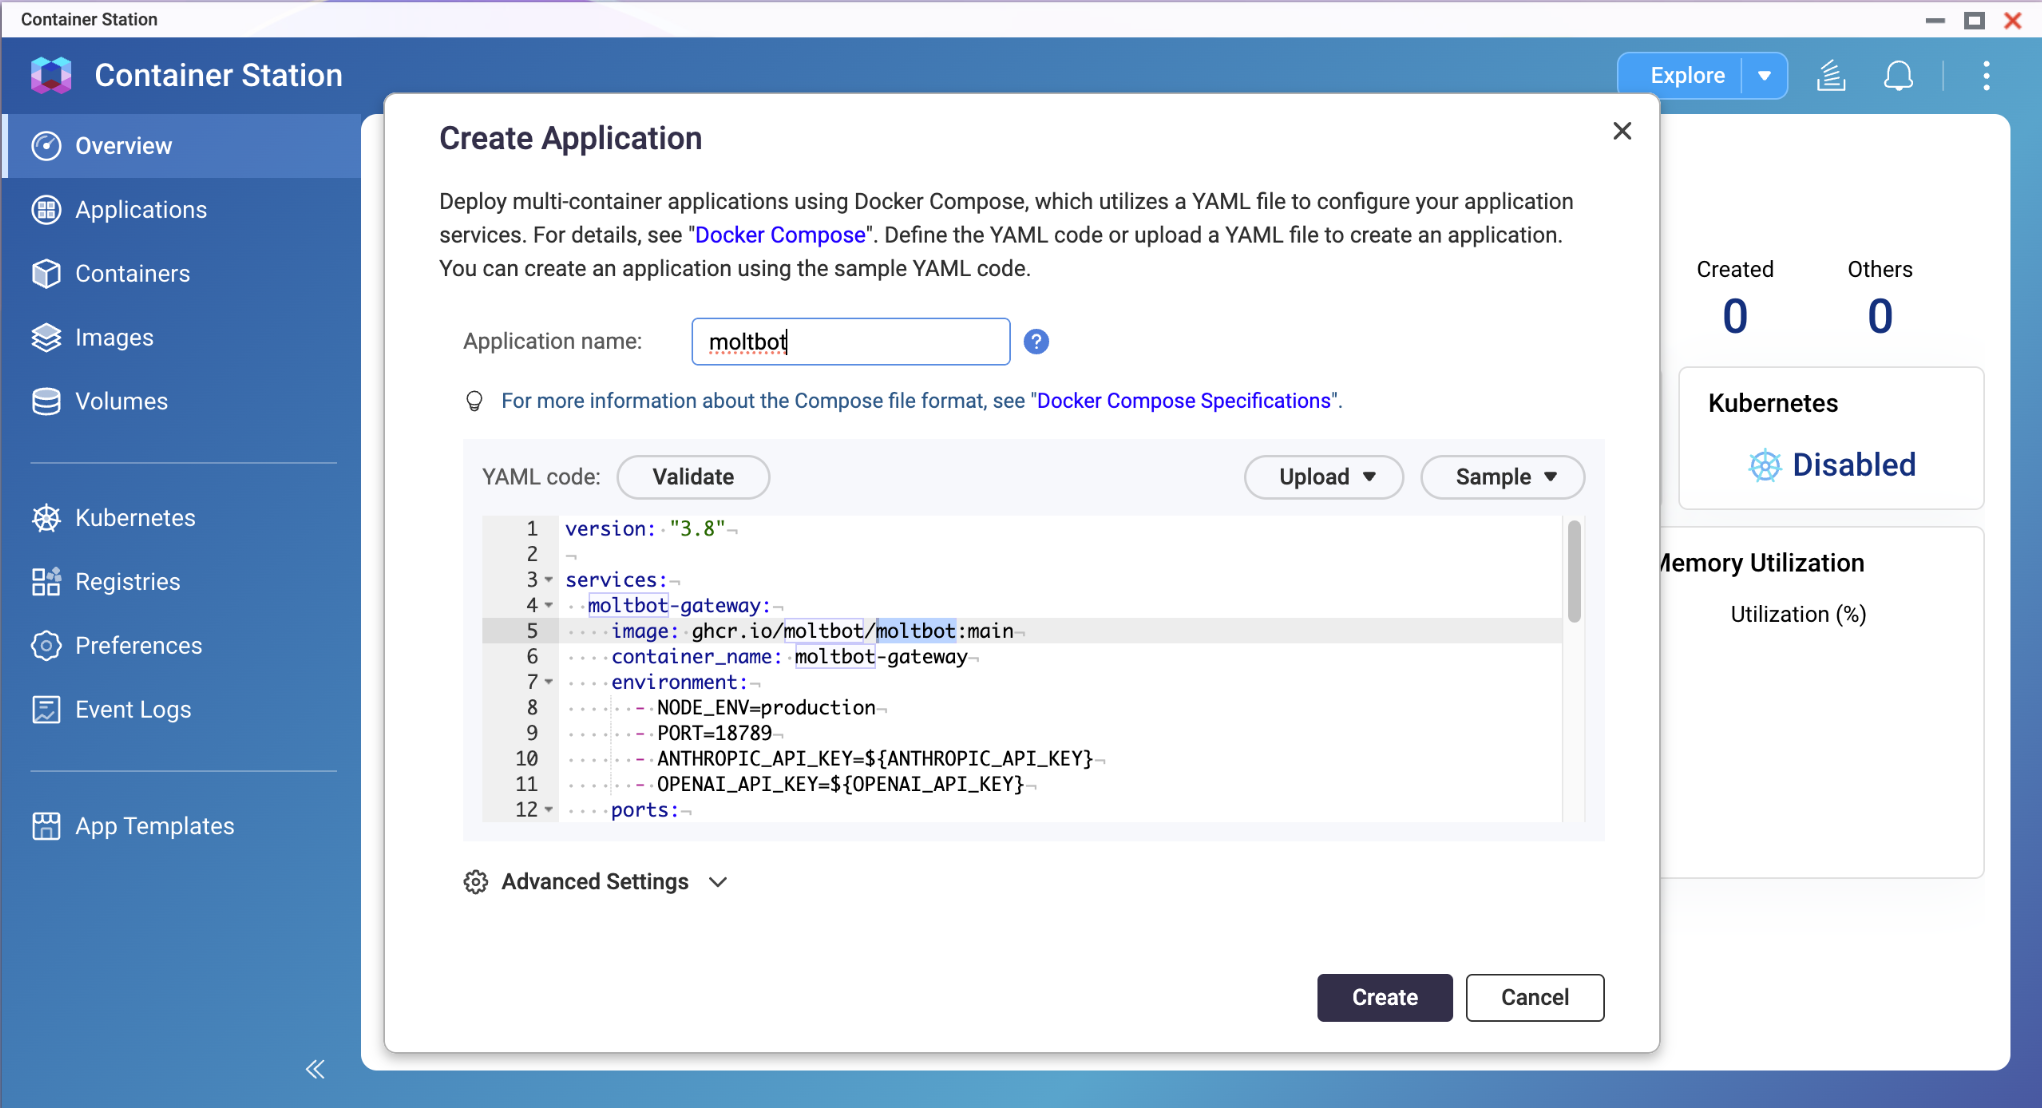Screen dimensions: 2042x1108
Task: Collapse the sidebar with double-chevron icon
Action: tap(315, 1069)
